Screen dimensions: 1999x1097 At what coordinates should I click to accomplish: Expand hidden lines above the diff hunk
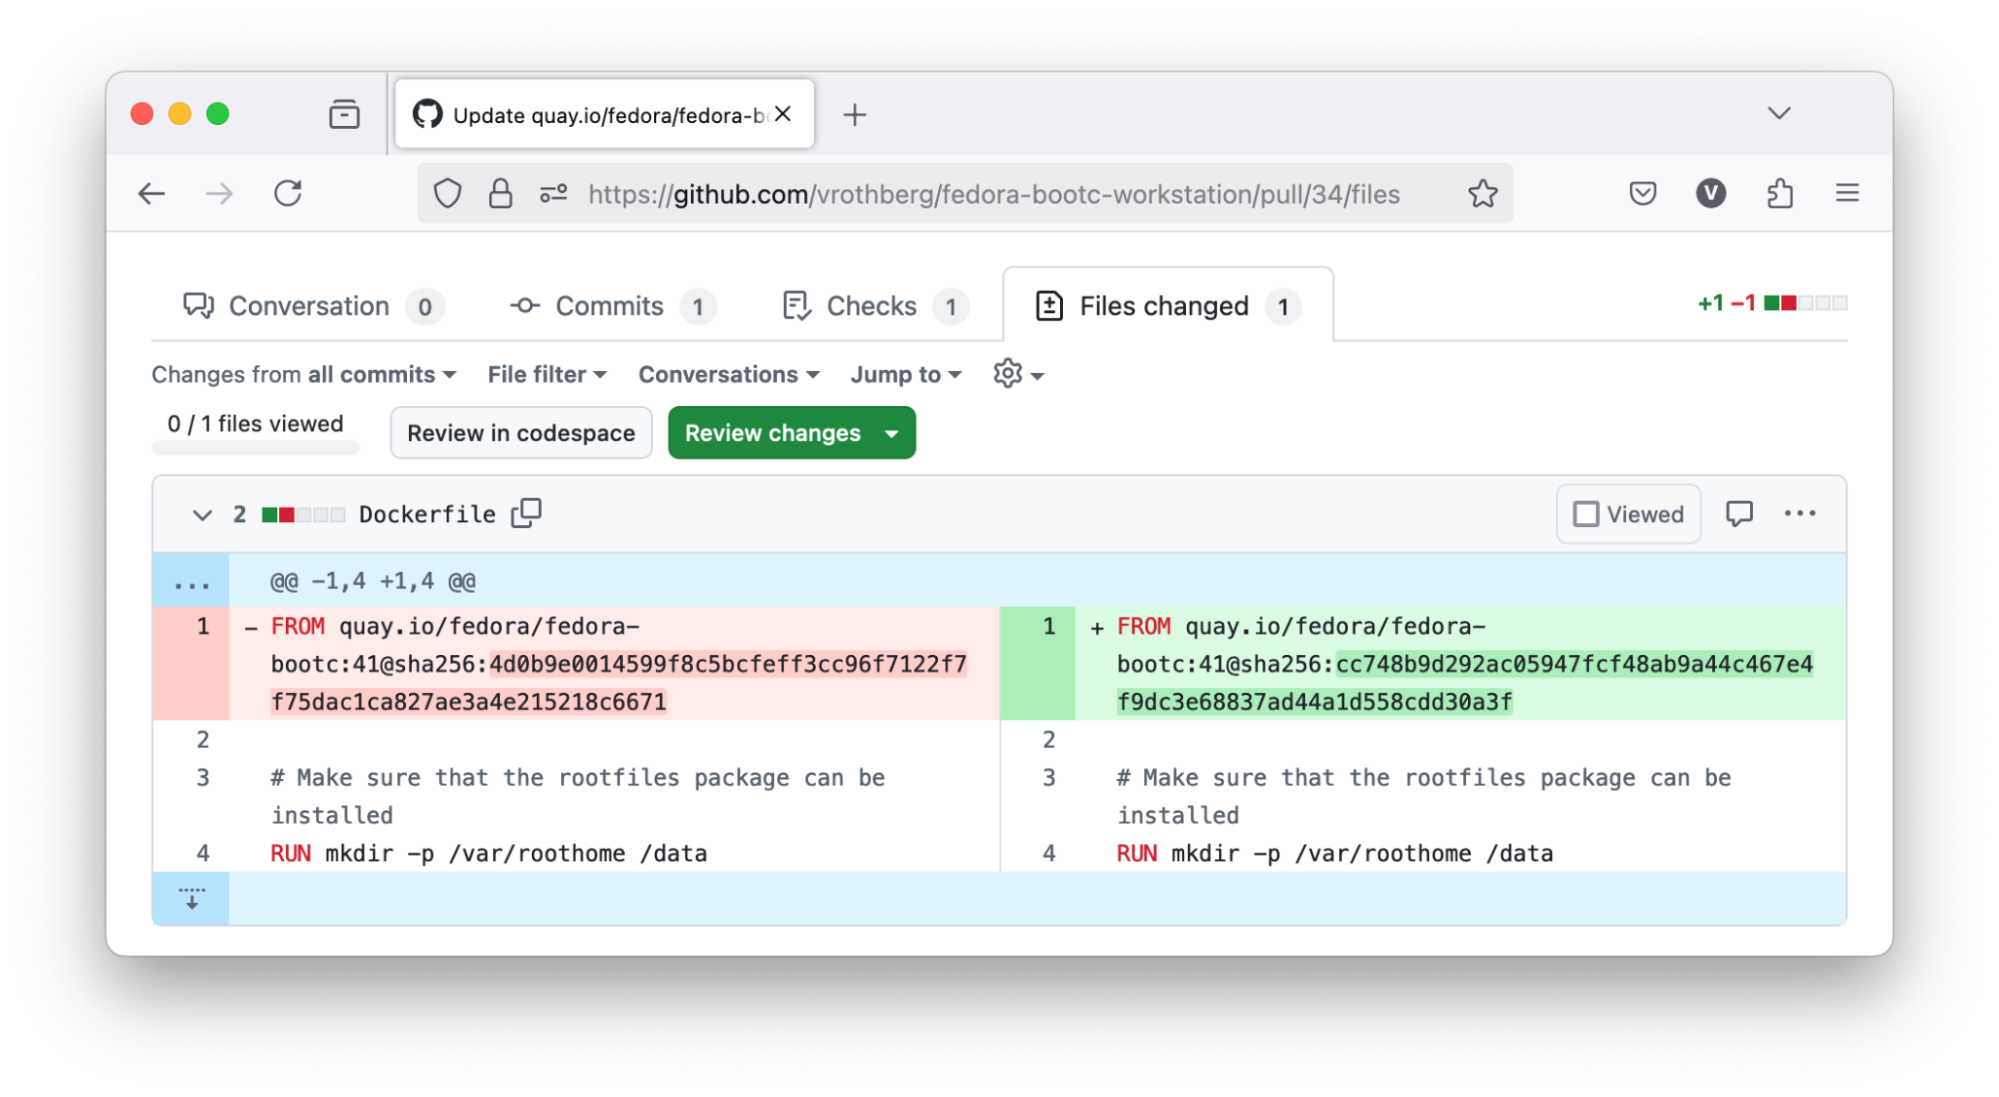click(191, 581)
